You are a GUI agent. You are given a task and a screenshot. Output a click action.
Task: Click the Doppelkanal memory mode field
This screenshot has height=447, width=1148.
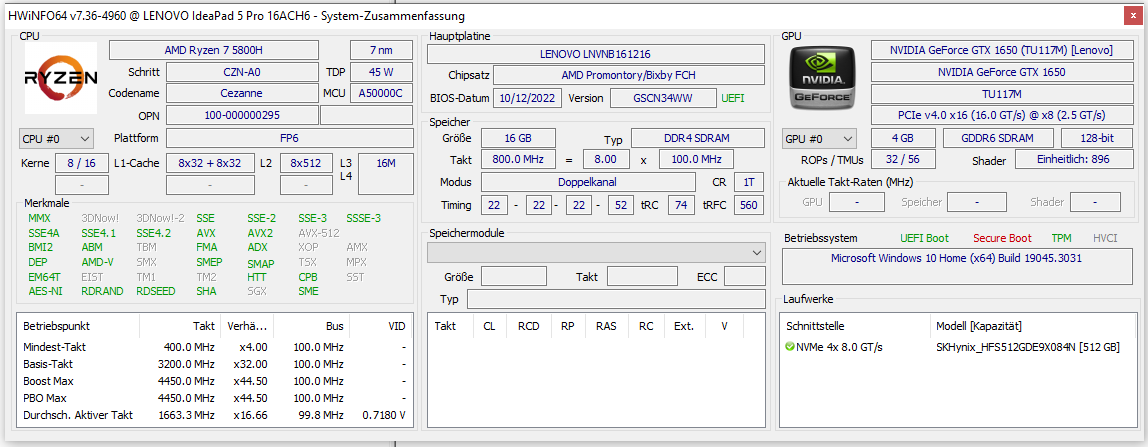[588, 182]
